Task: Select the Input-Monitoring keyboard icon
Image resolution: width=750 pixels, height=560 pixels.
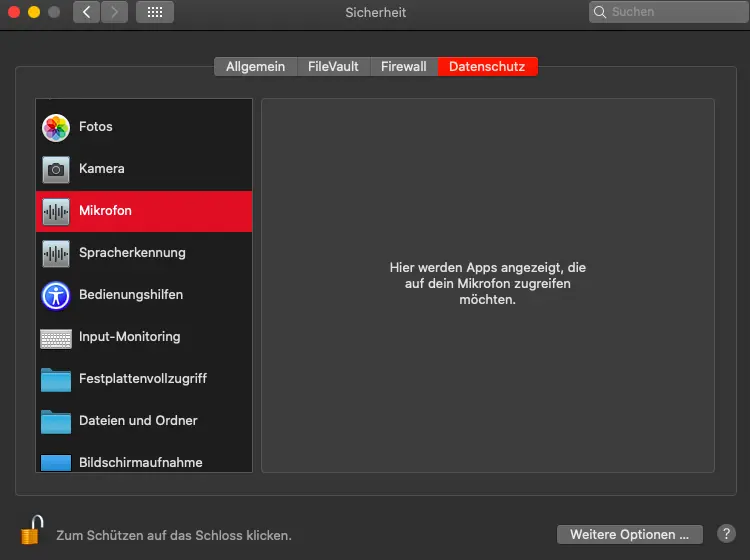Action: pyautogui.click(x=56, y=337)
